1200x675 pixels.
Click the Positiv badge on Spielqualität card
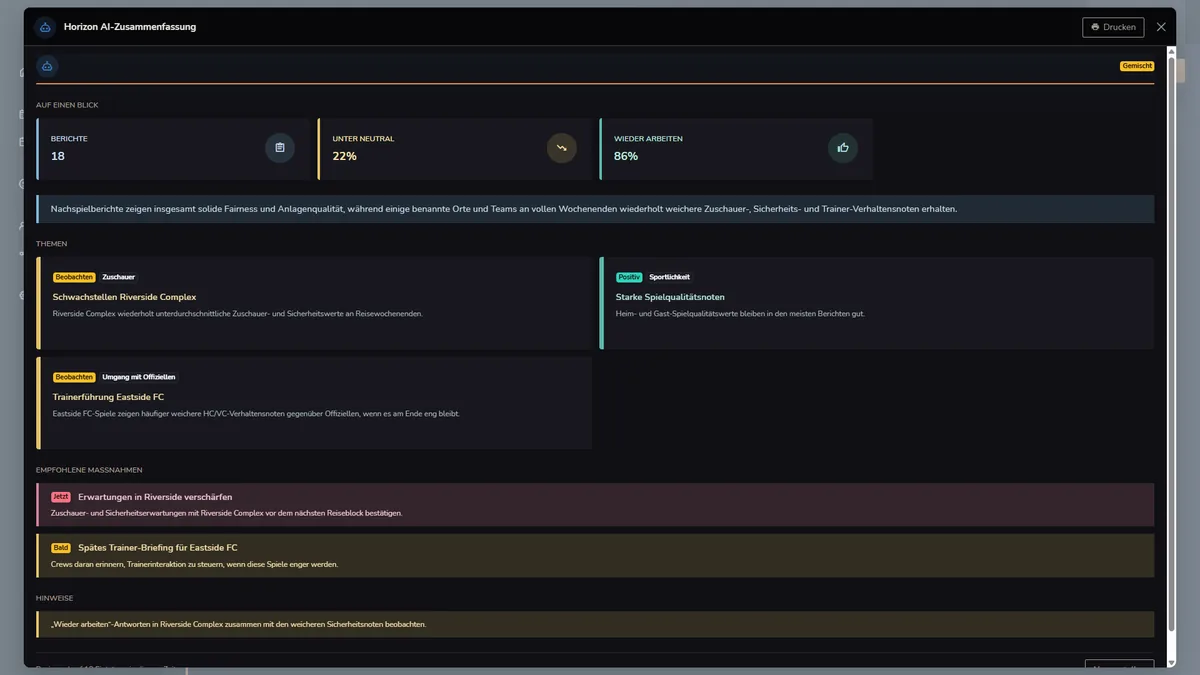pyautogui.click(x=629, y=277)
